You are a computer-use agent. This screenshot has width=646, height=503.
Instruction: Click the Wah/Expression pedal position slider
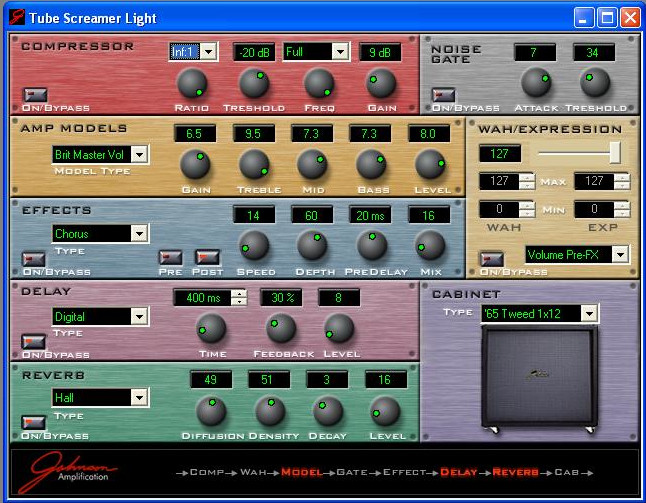[x=615, y=153]
